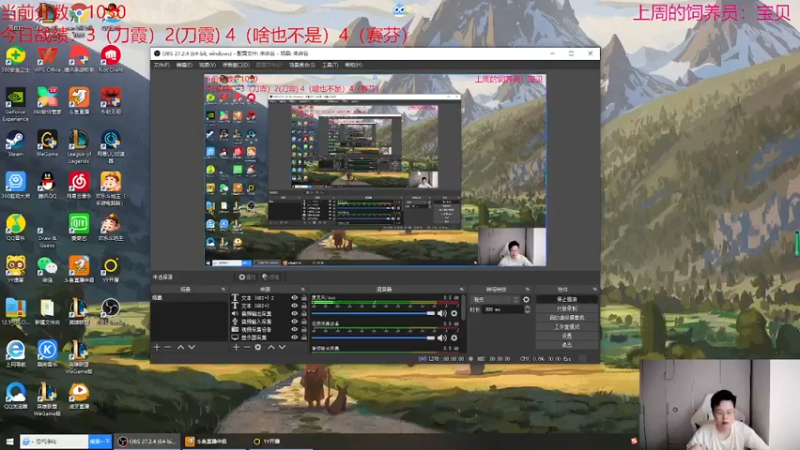Launch WeGame from the desktop

47,143
